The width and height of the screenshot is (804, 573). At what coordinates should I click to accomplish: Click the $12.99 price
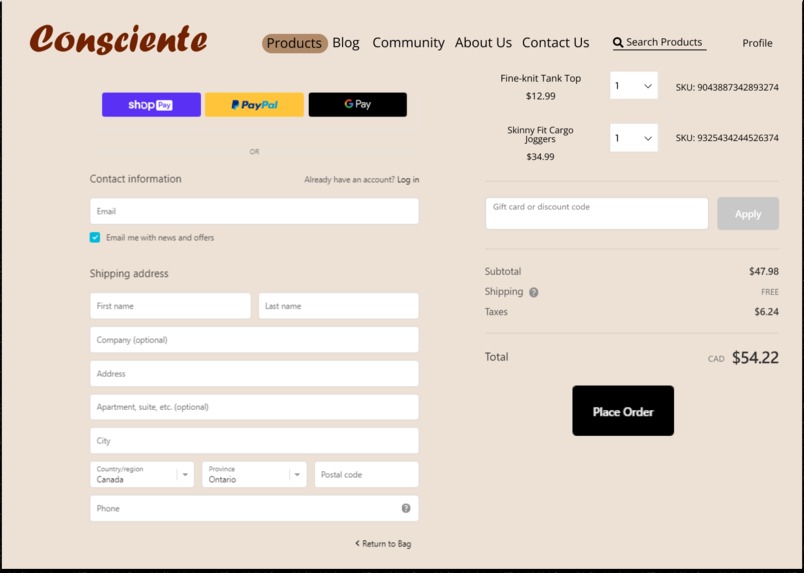[540, 96]
